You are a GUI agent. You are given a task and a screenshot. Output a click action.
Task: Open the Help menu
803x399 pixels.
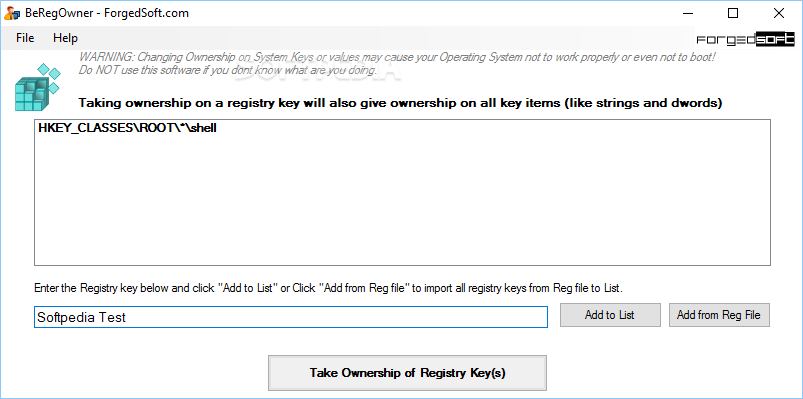(66, 38)
